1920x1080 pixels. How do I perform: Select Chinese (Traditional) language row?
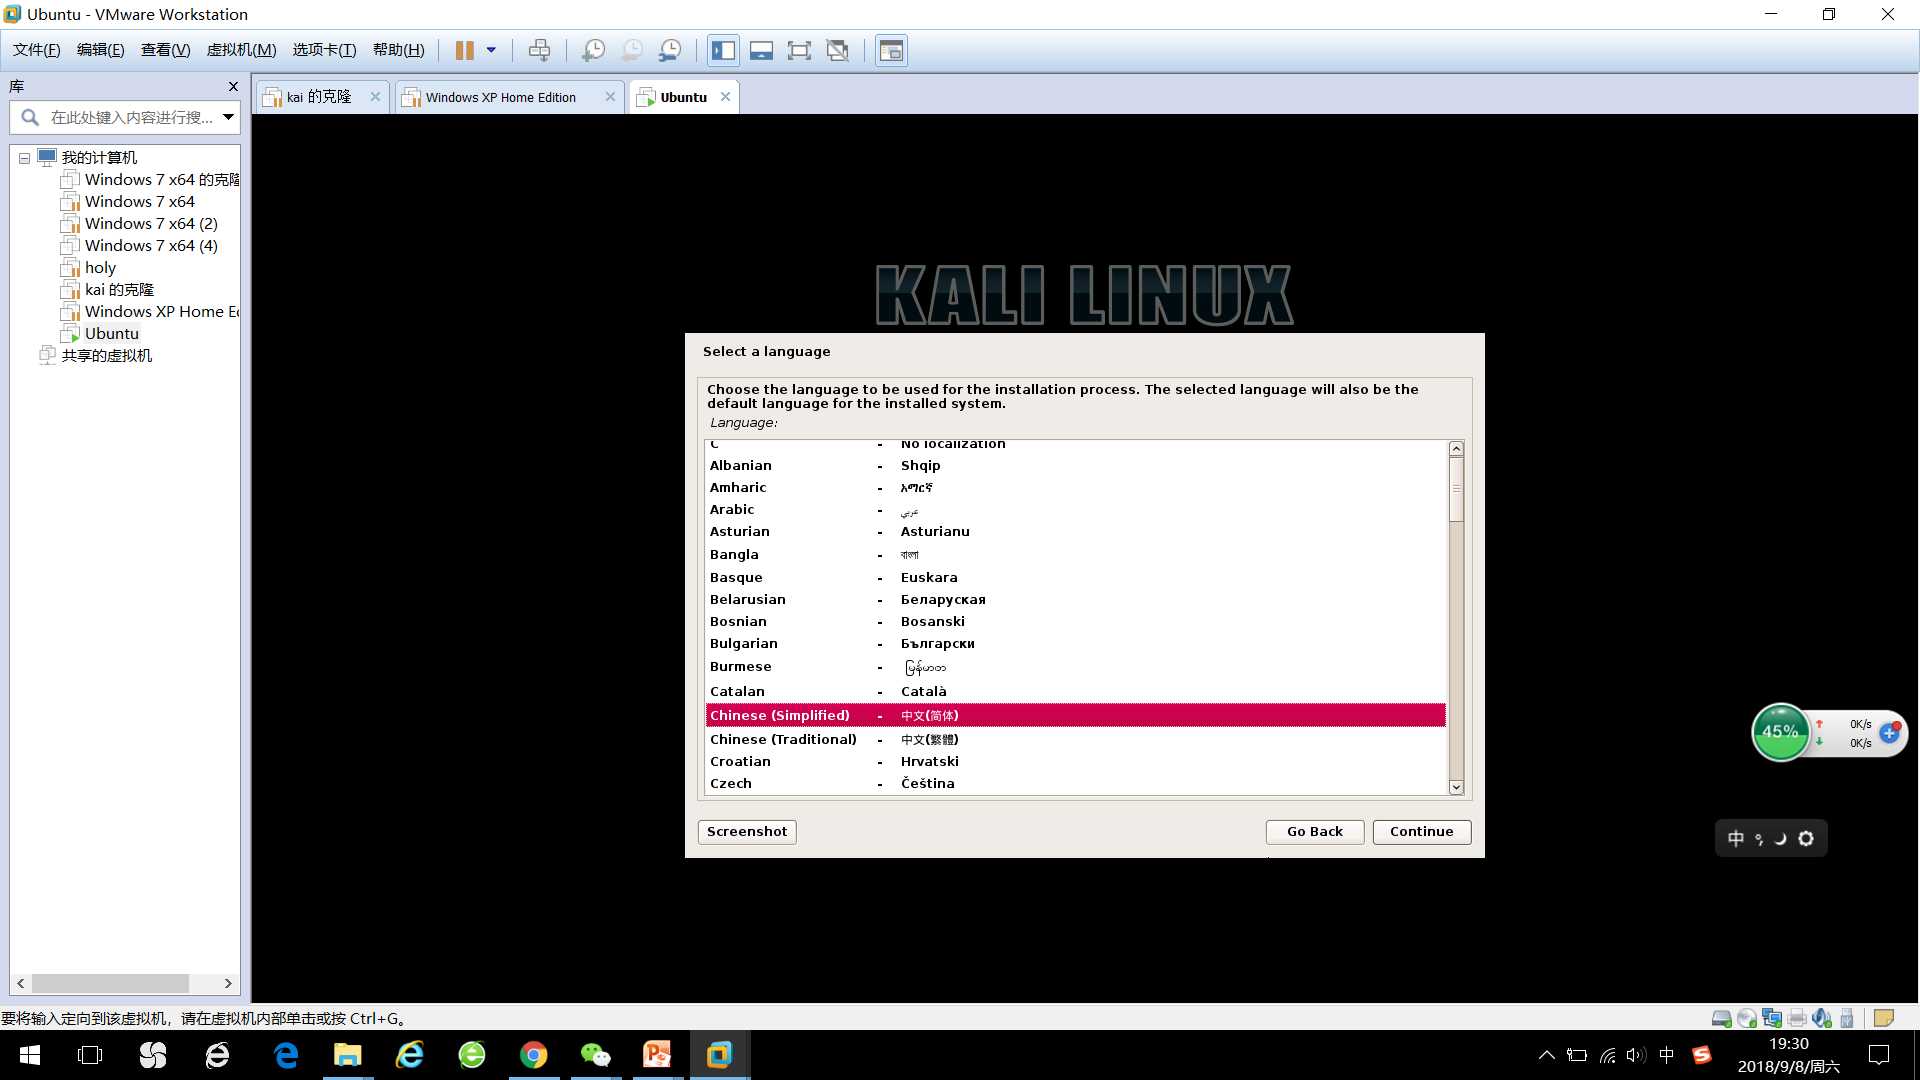(x=1075, y=739)
